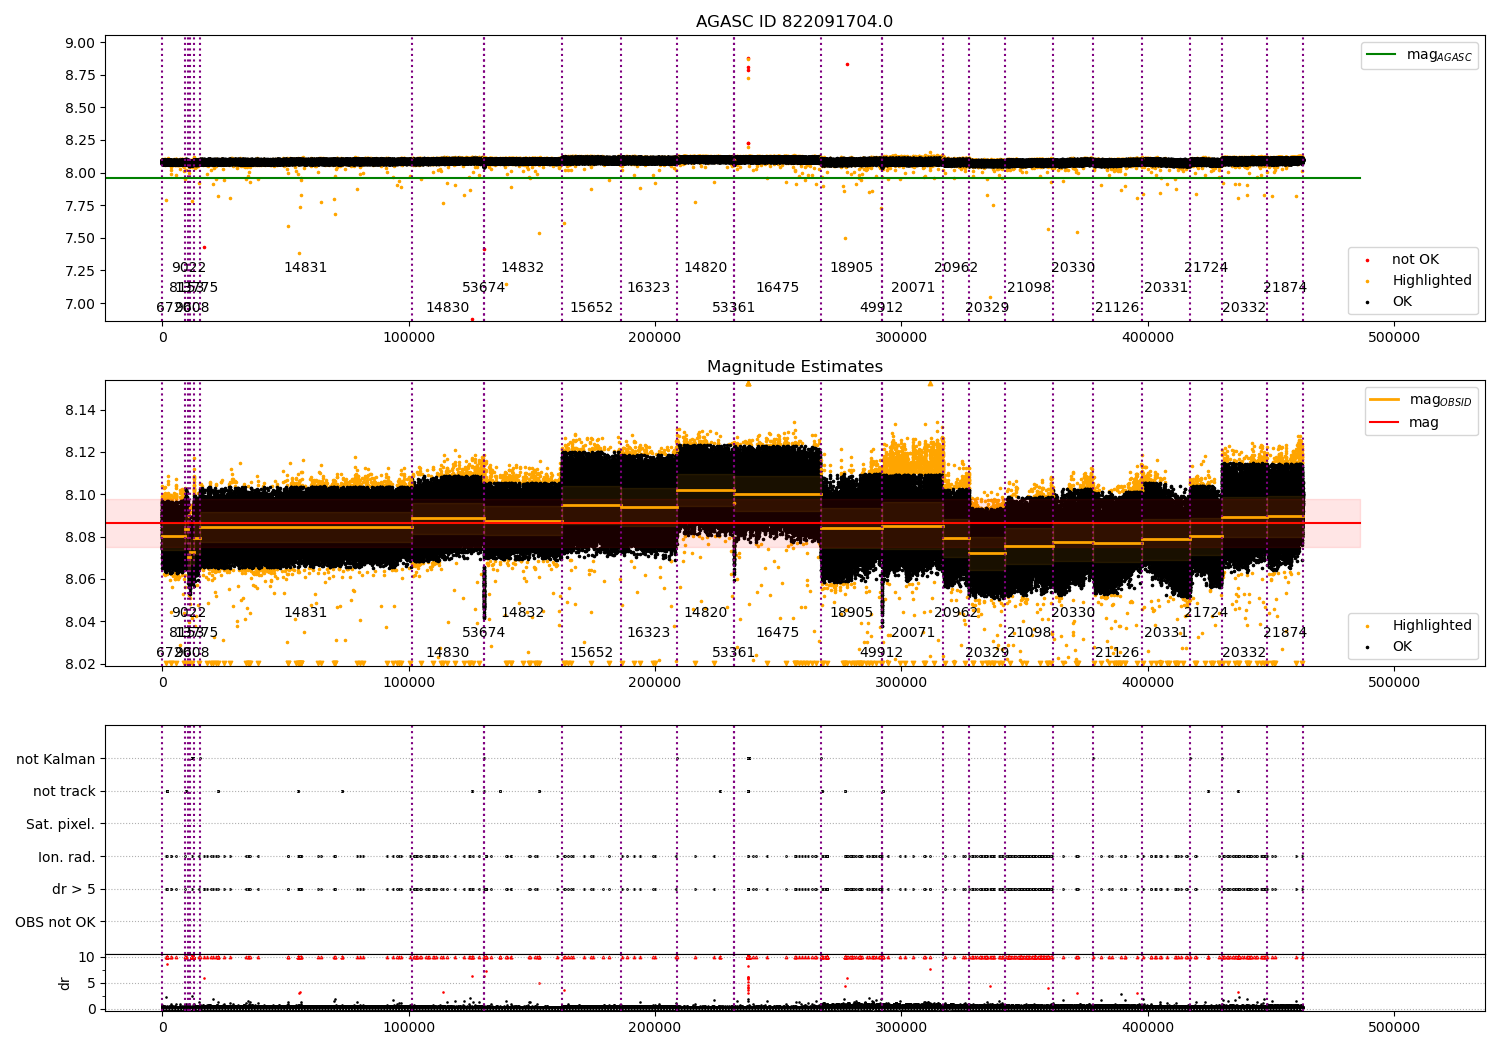
Task: Click the 'dr > 5' row label
Action: click(74, 889)
